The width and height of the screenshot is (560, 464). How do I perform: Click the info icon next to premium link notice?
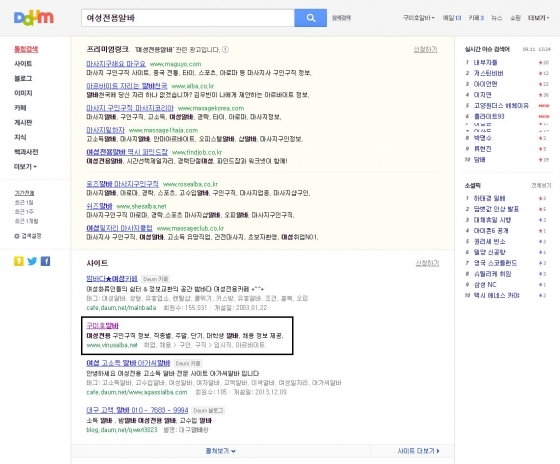click(x=225, y=50)
